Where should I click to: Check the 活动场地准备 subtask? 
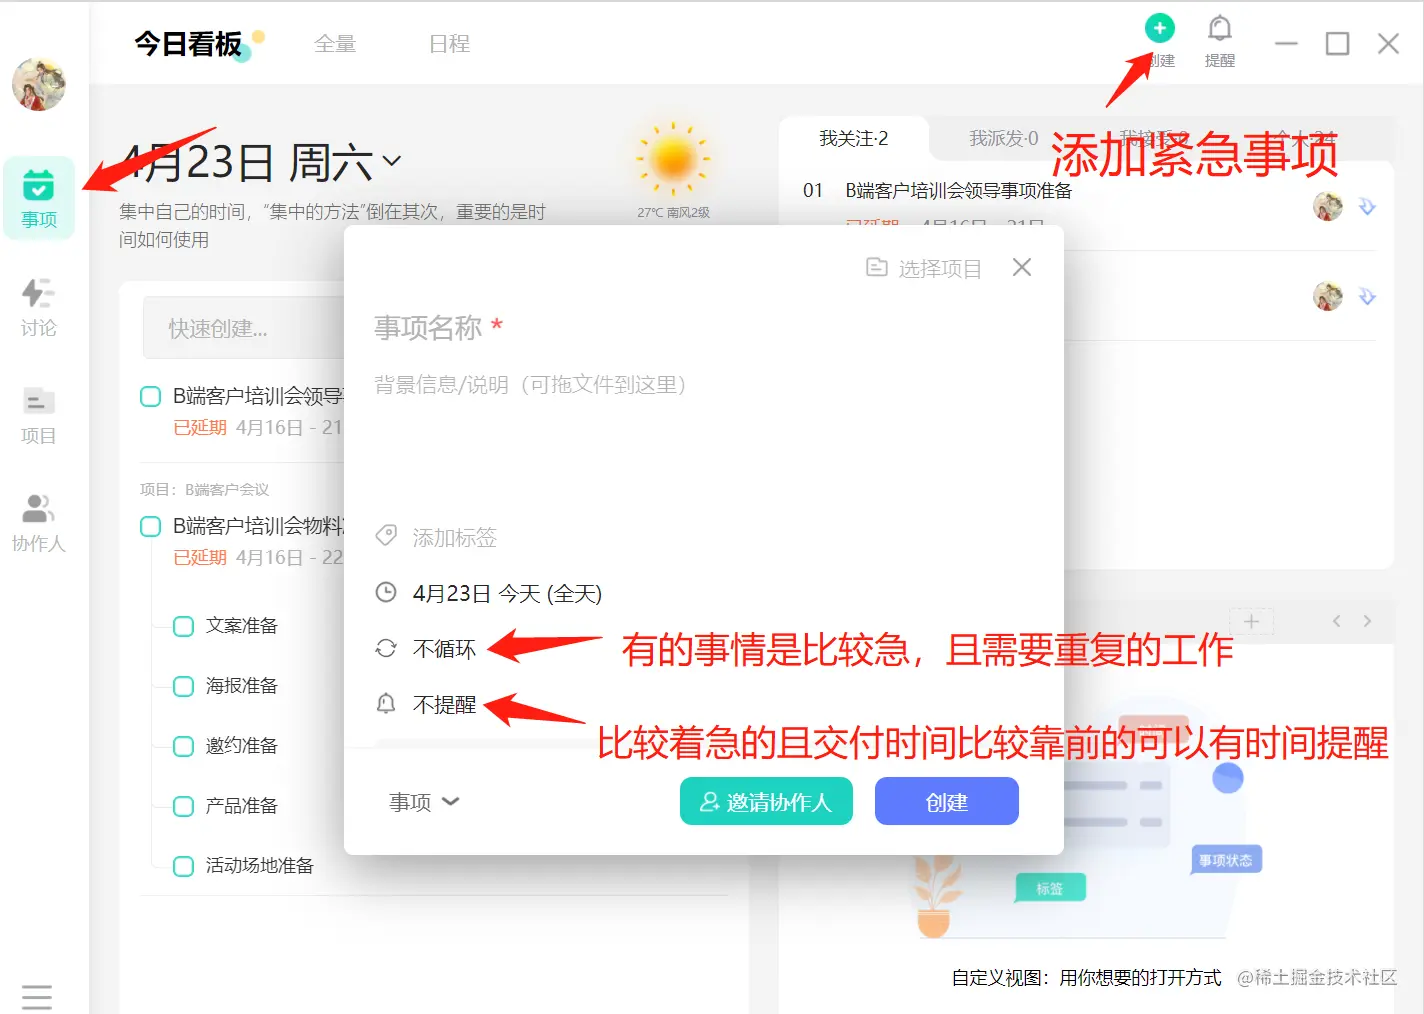coord(184,866)
